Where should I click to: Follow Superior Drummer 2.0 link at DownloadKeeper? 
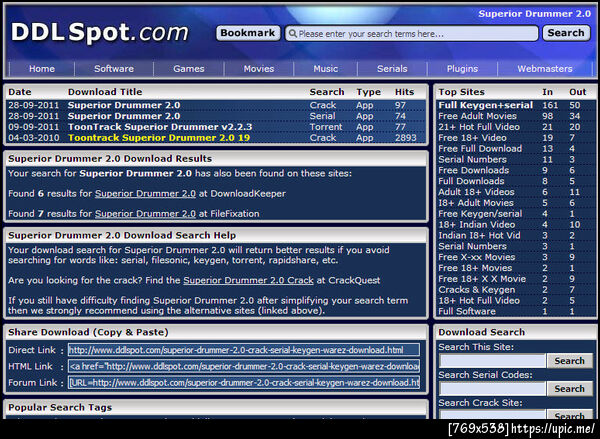click(x=145, y=194)
